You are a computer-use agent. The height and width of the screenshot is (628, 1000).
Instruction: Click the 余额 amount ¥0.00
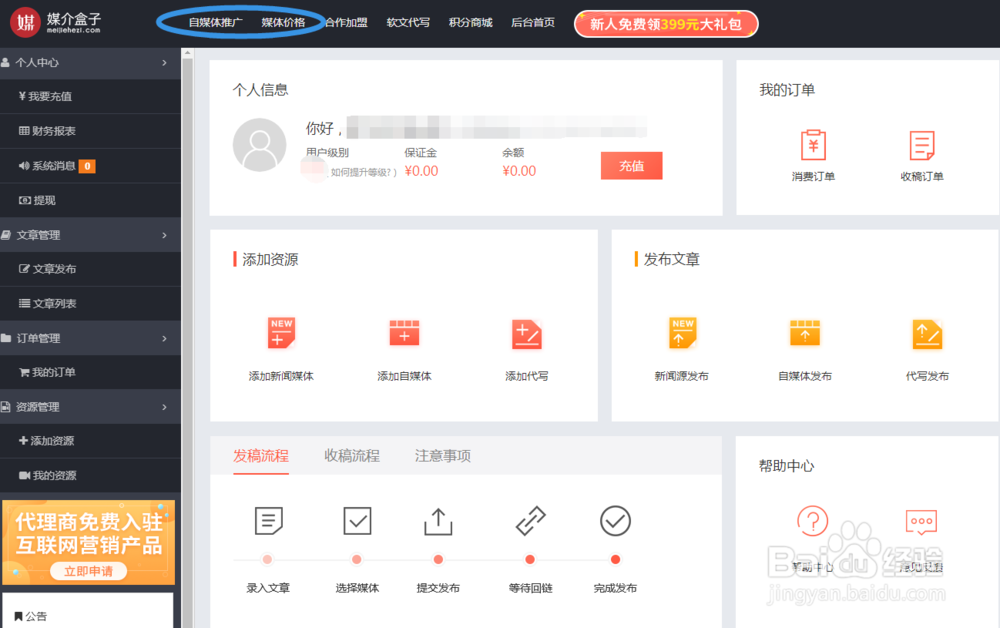point(519,171)
